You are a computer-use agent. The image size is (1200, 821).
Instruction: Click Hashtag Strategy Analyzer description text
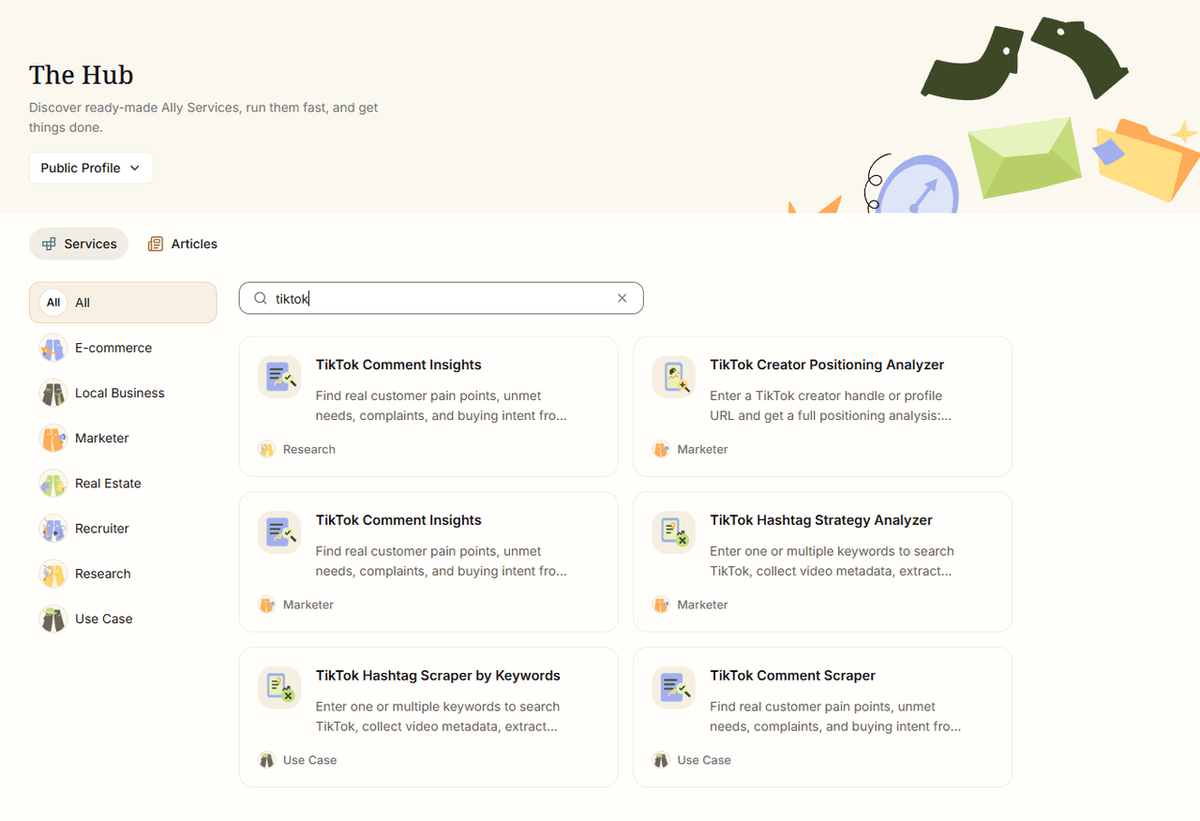tap(832, 561)
